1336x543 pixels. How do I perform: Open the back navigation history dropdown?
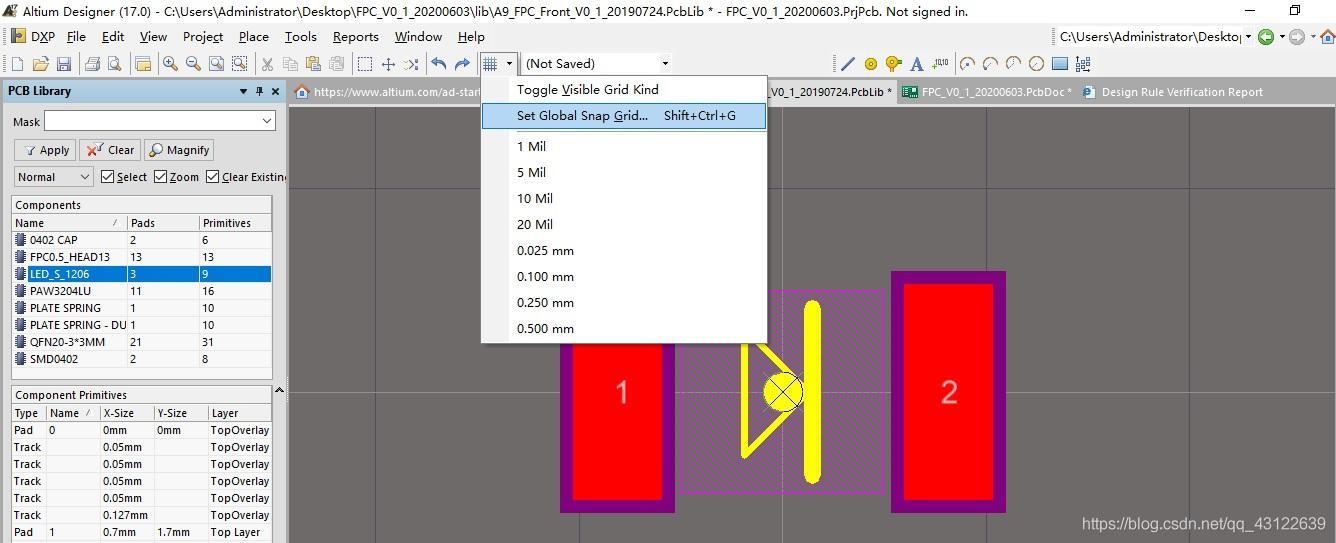pos(1281,37)
